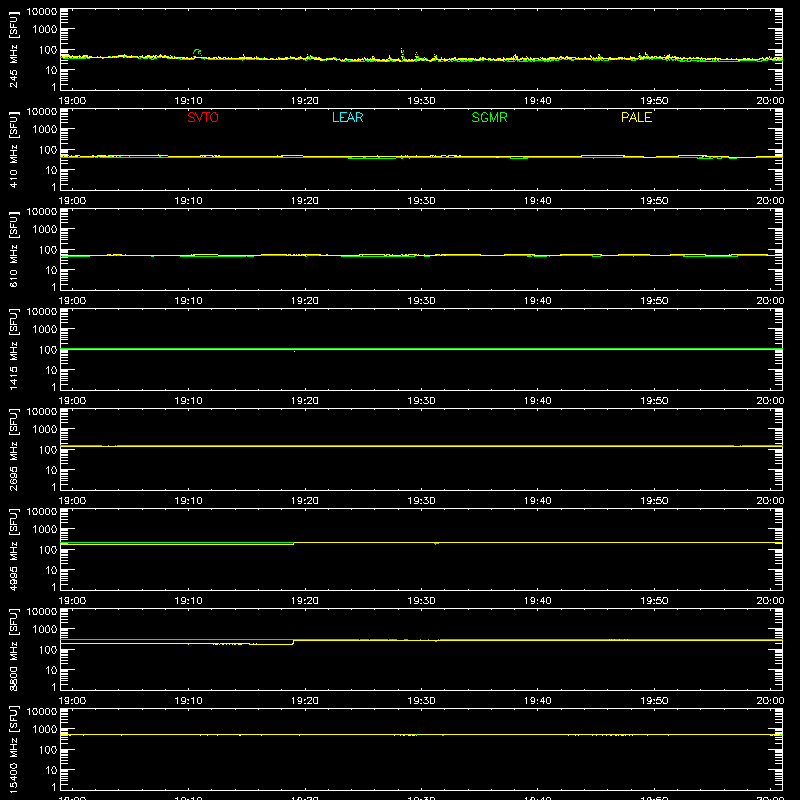The width and height of the screenshot is (800, 800).
Task: Click the 19:00 time label of the 1415 MHz plot
Action: [x=72, y=401]
